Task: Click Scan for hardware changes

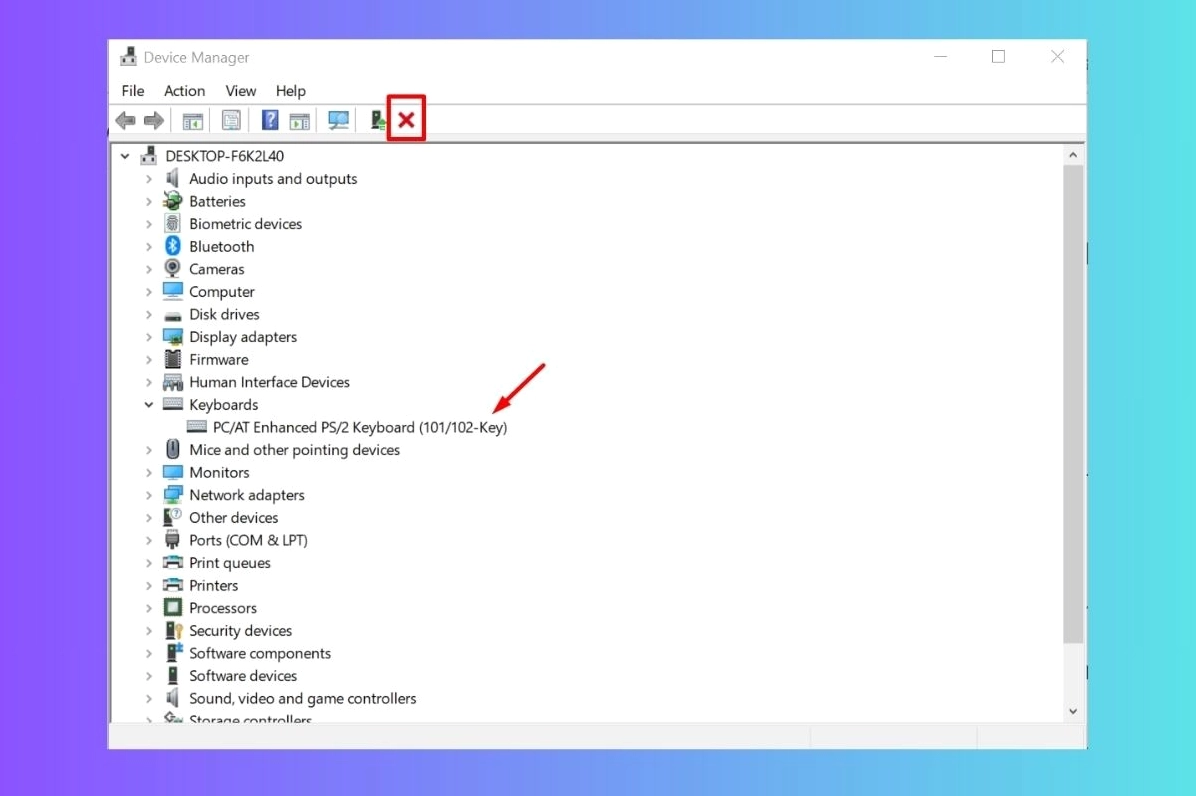Action: (338, 120)
